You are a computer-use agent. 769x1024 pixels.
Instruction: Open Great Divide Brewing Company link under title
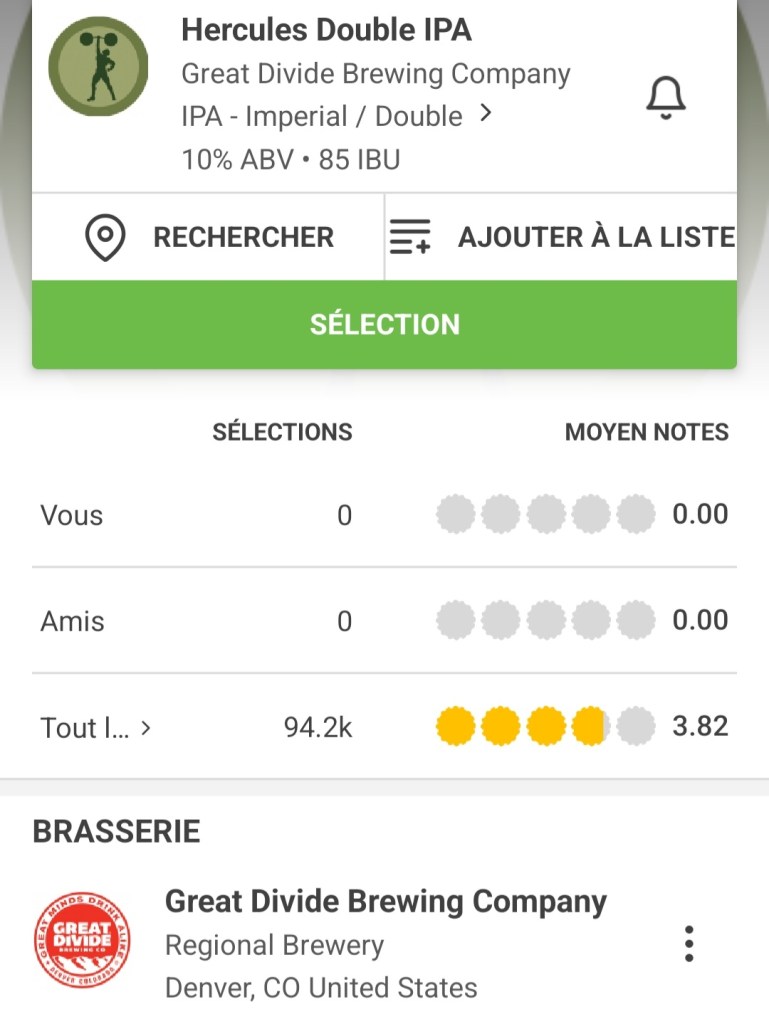click(375, 74)
